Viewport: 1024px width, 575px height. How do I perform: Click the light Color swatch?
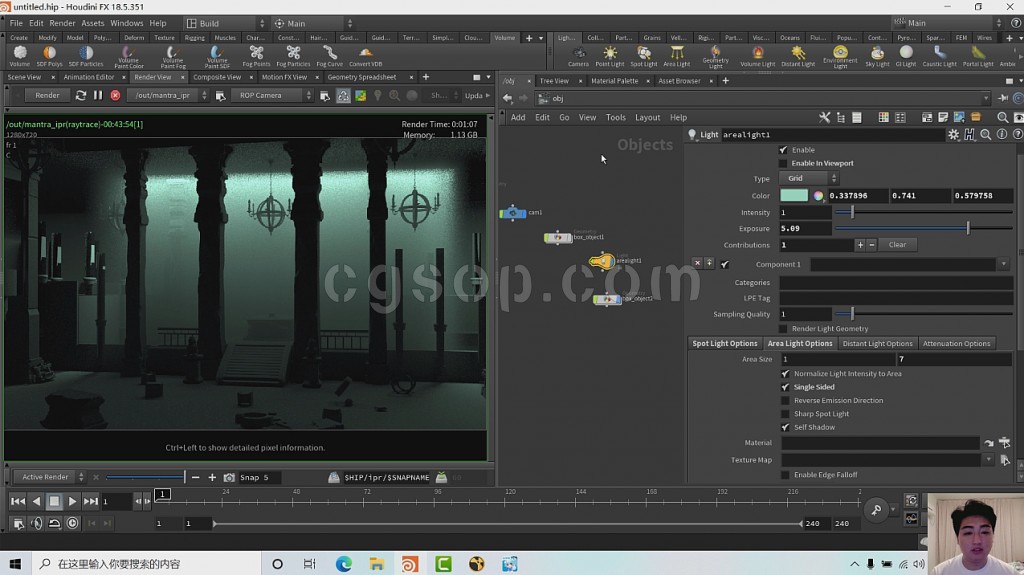pos(793,195)
